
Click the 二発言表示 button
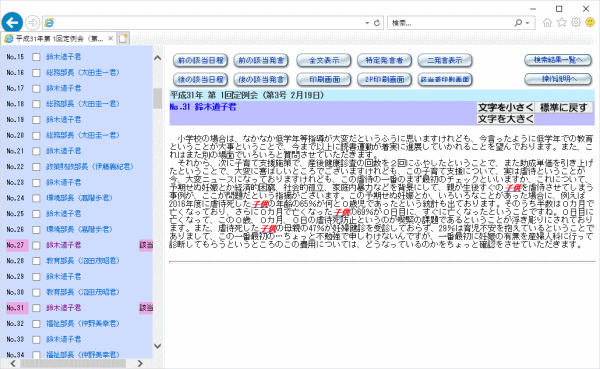445,60
